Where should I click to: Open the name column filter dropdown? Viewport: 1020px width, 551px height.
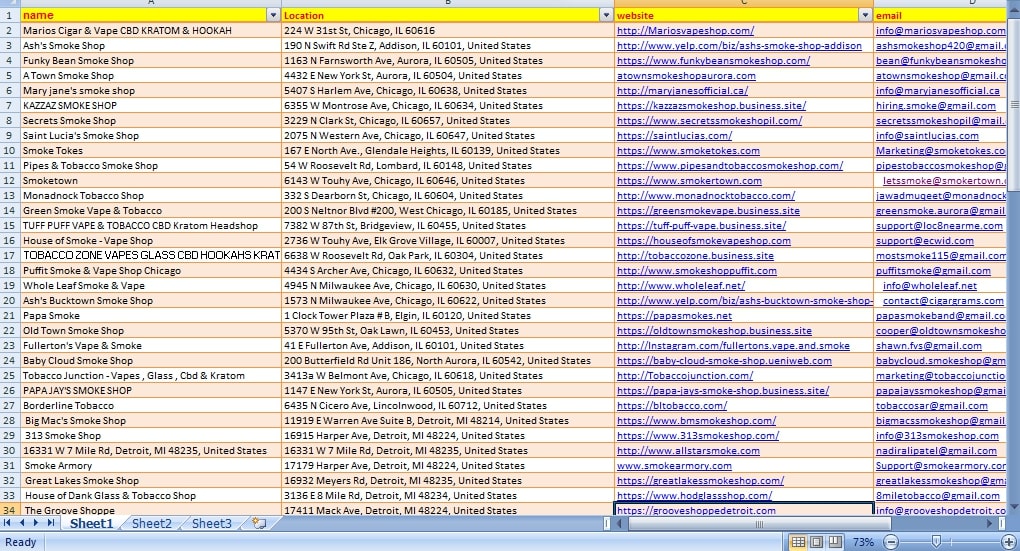point(274,15)
